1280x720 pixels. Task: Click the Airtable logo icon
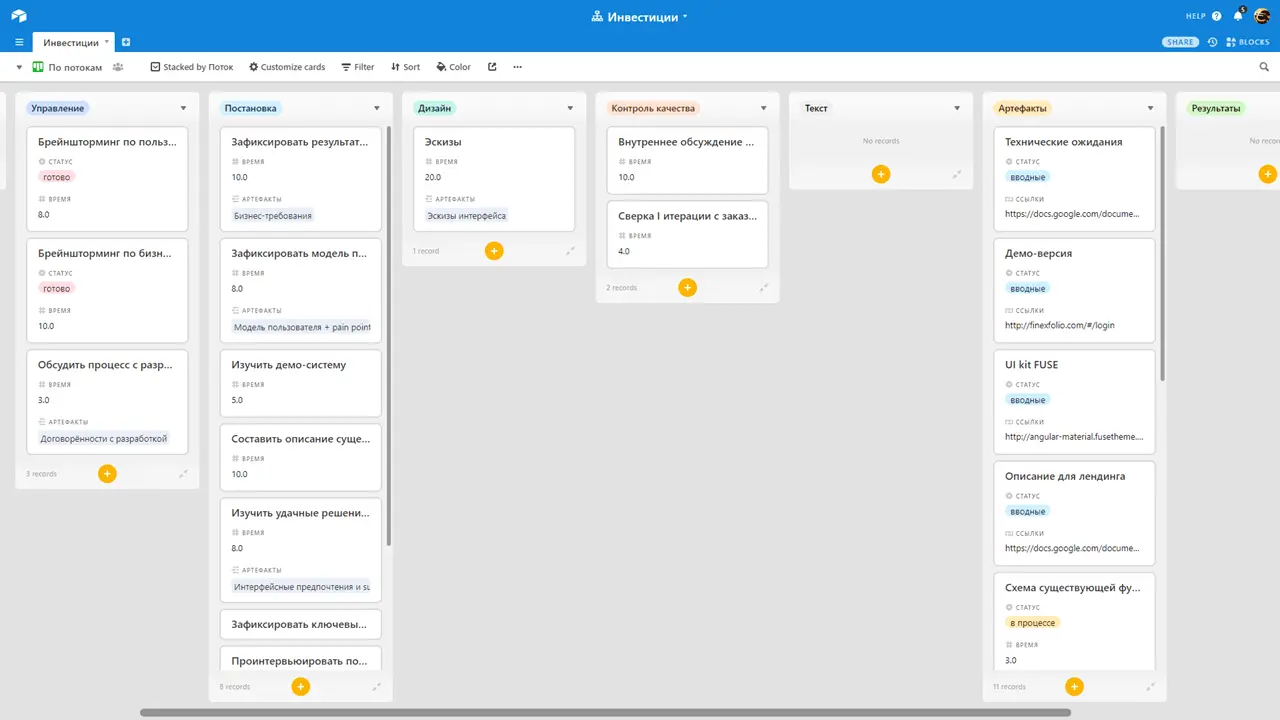coord(19,16)
